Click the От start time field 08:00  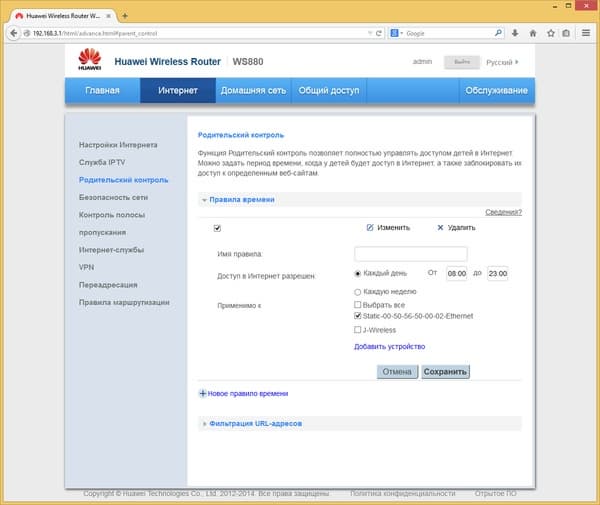(x=457, y=274)
